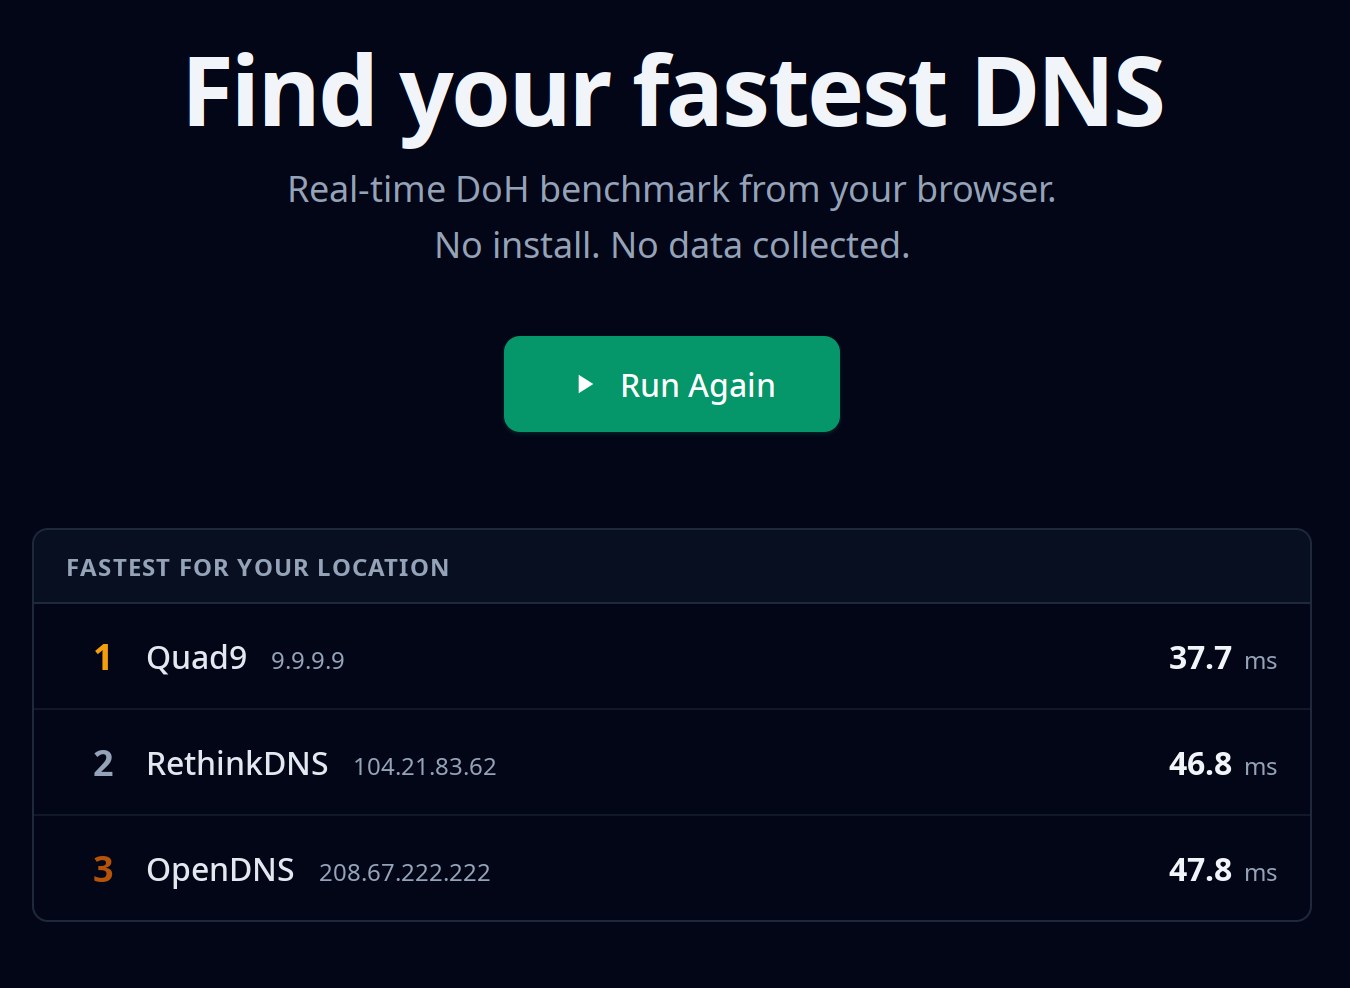The height and width of the screenshot is (988, 1350).
Task: Click the 'No install. No data collected.' text
Action: 672,245
